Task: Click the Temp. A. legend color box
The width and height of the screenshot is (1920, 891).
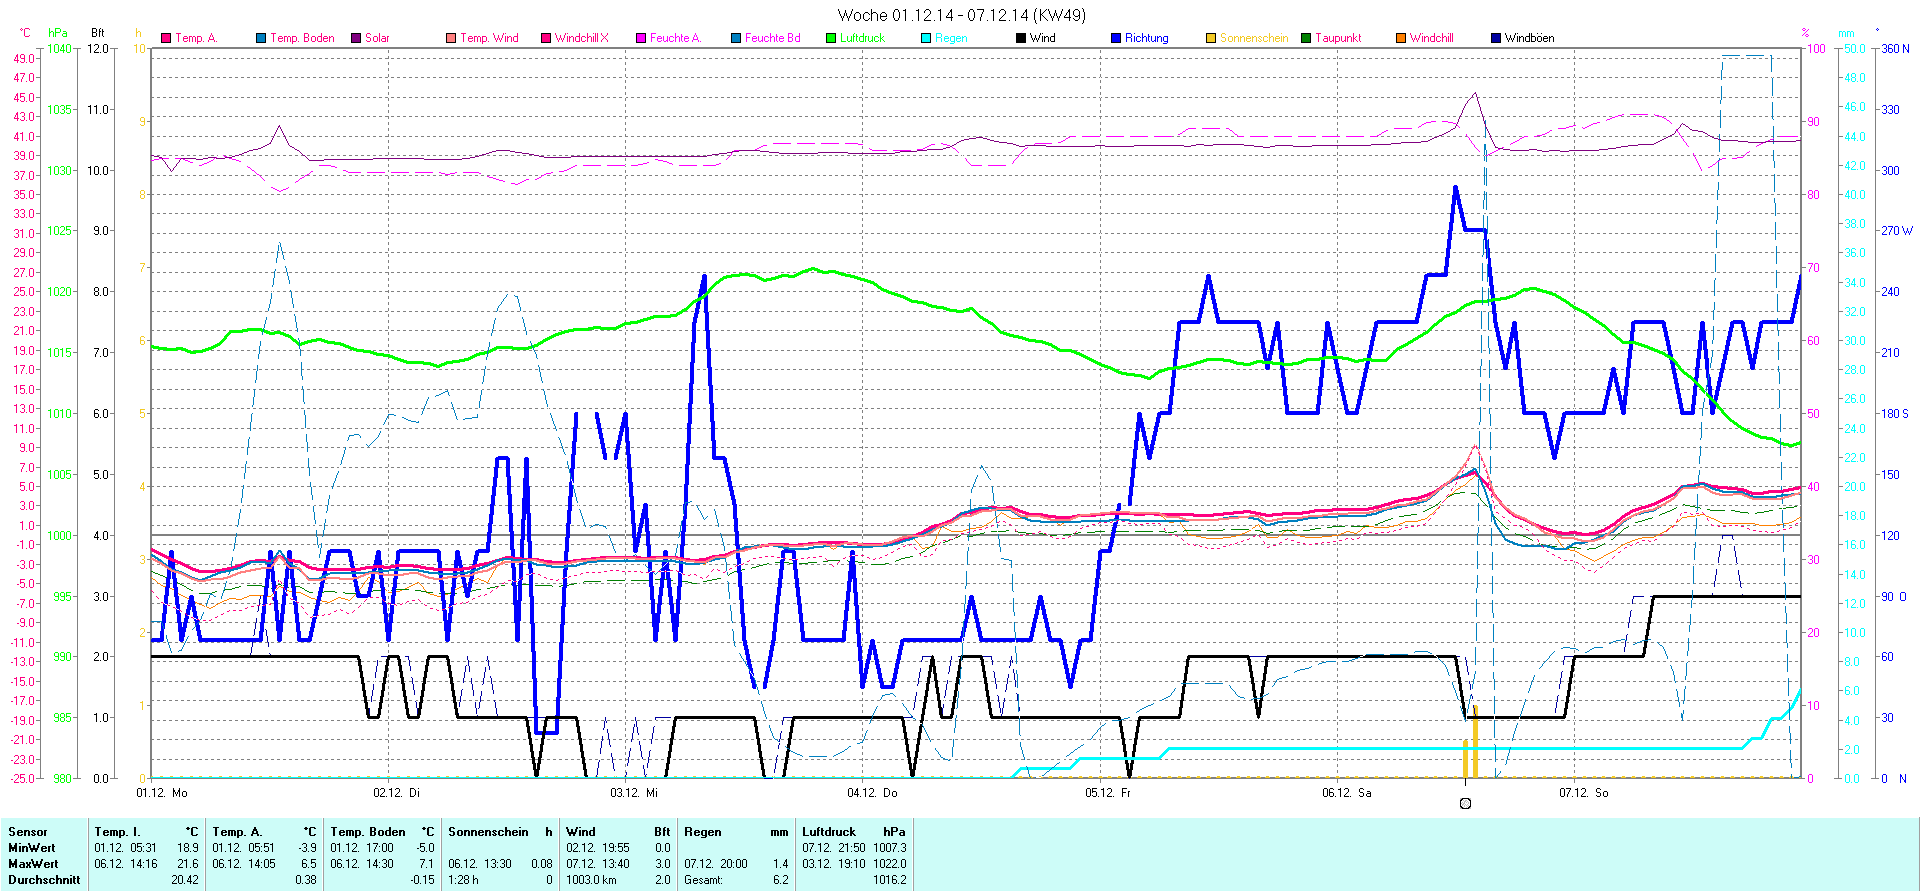Action: pos(166,38)
